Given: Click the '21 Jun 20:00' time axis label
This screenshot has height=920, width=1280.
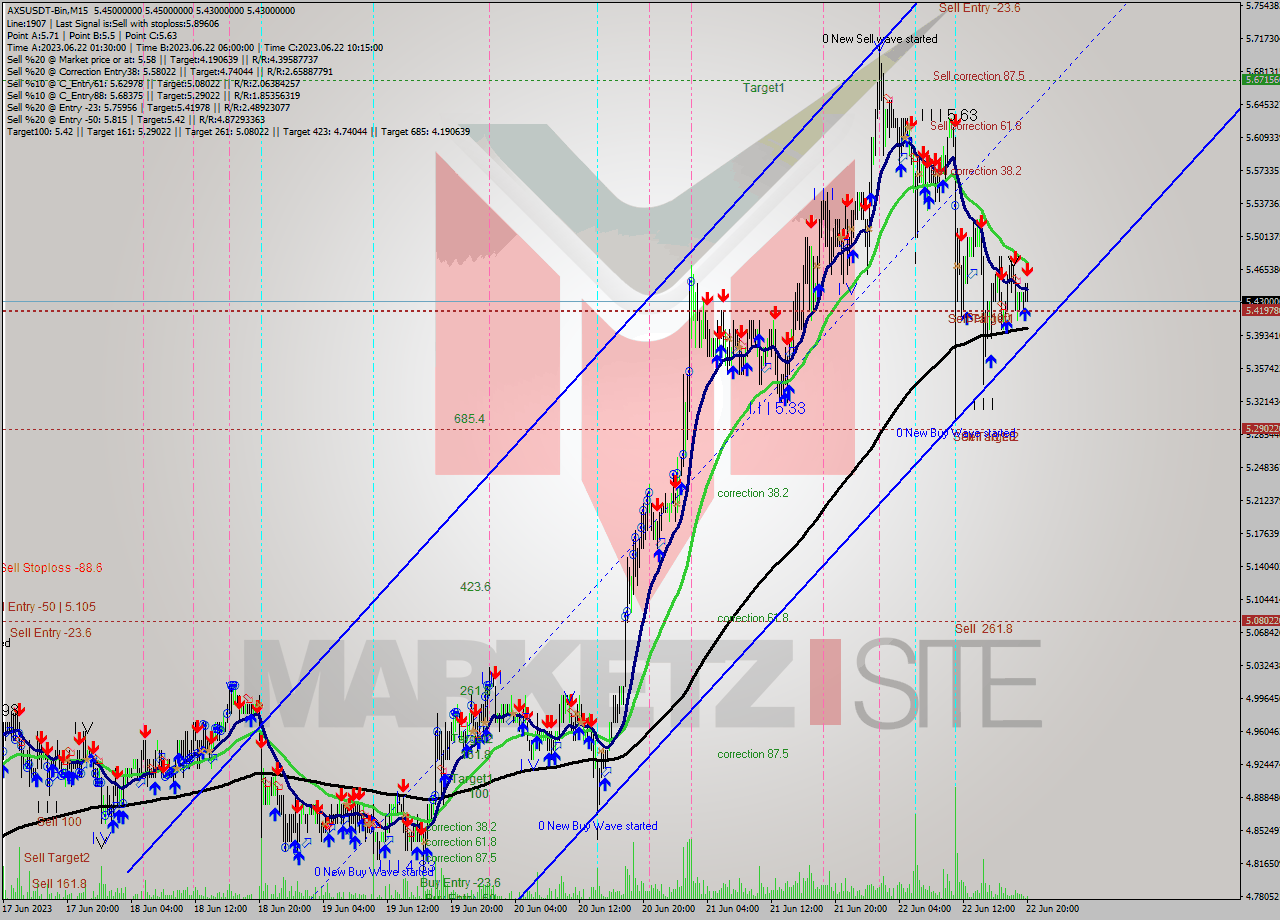Looking at the screenshot, I should point(861,909).
